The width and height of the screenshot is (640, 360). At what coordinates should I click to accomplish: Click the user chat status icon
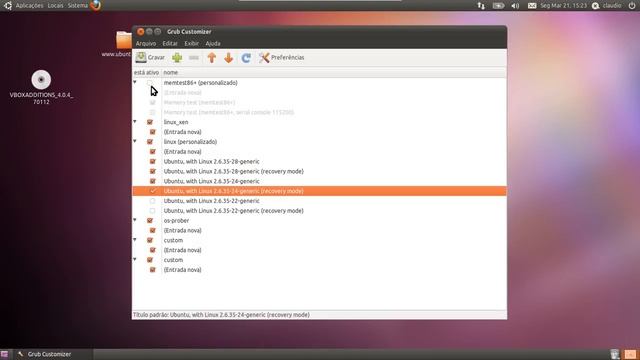596,5
